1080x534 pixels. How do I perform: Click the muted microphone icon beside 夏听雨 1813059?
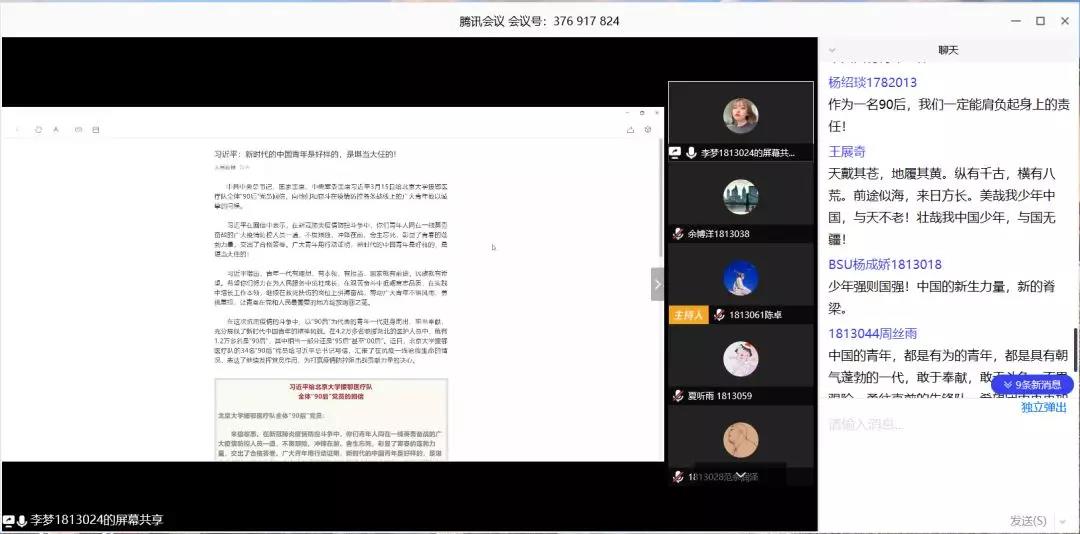click(678, 396)
